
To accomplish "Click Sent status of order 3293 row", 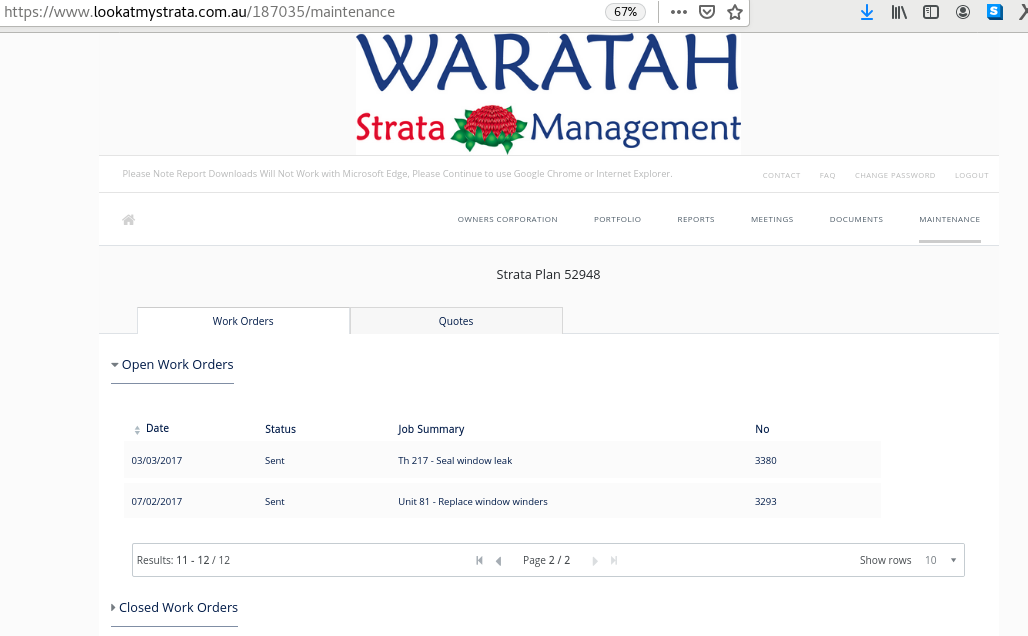I will pos(275,502).
